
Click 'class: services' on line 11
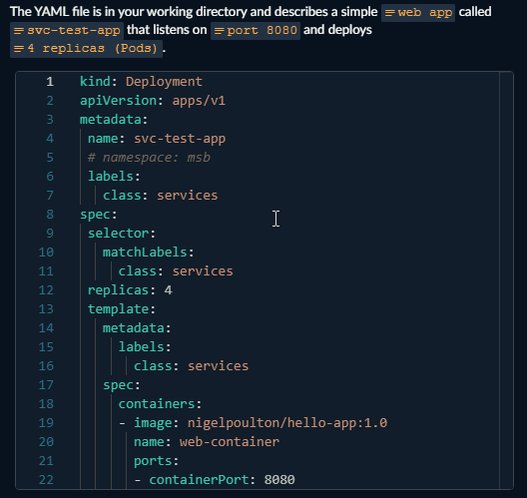[x=175, y=271]
